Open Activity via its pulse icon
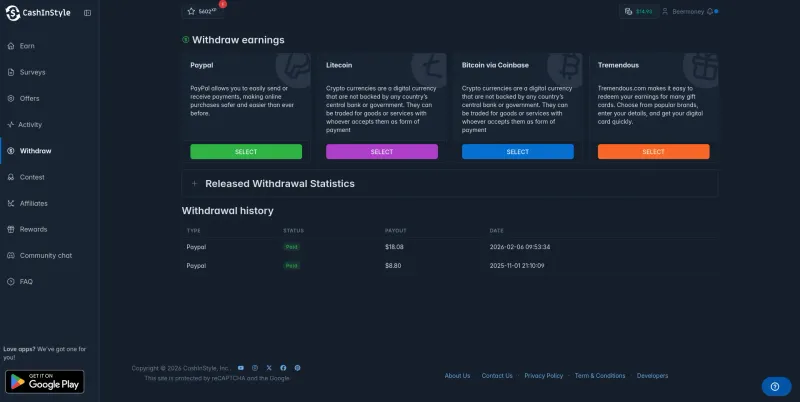Viewport: 800px width, 402px height. [11, 124]
